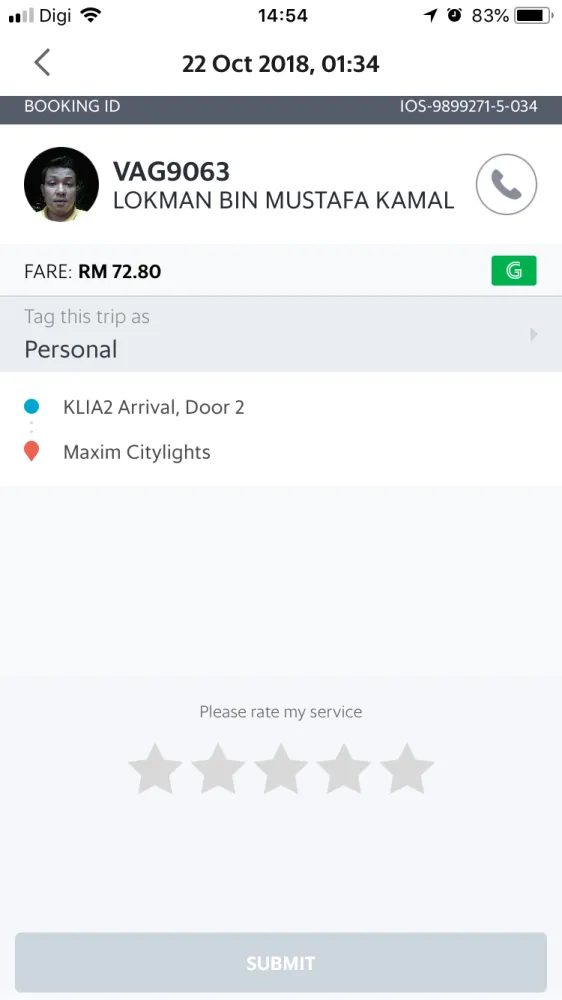Tap the green GrabPay G icon
The width and height of the screenshot is (562, 1000).
click(x=514, y=270)
